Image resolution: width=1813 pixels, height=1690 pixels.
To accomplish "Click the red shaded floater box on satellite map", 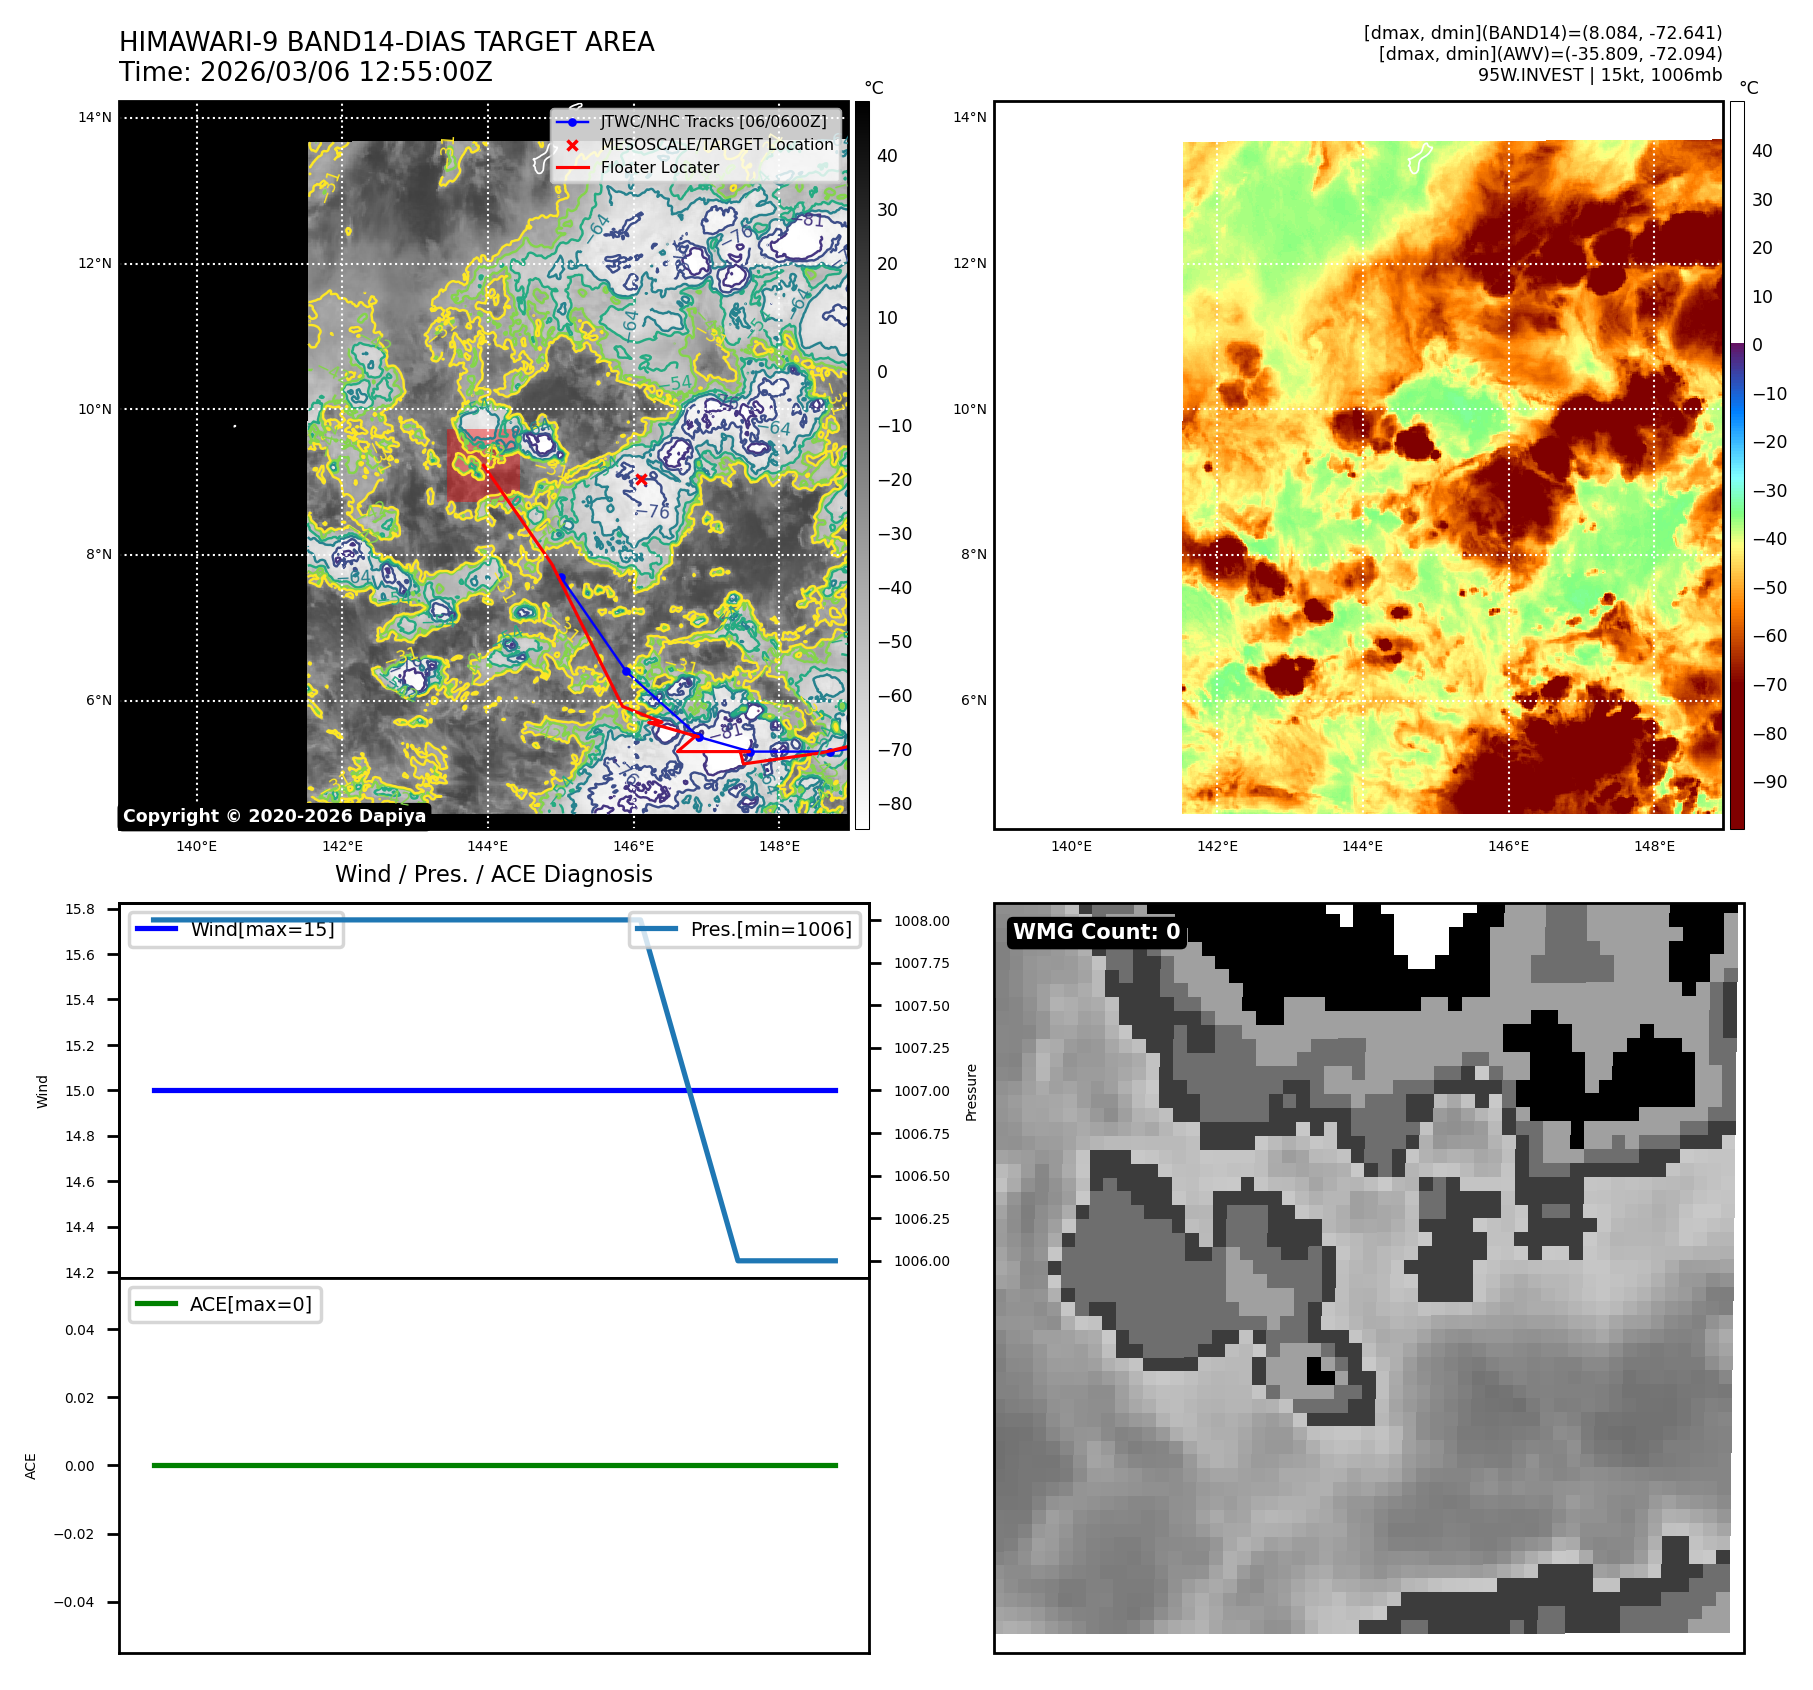I will [x=483, y=466].
